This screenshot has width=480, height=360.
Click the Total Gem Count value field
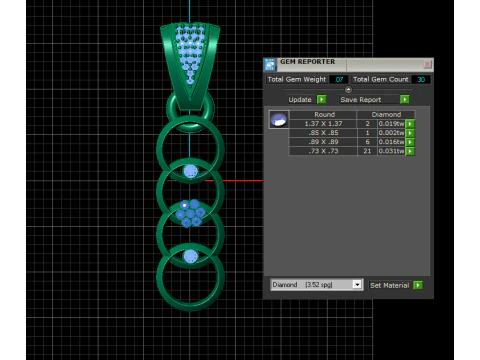421,79
